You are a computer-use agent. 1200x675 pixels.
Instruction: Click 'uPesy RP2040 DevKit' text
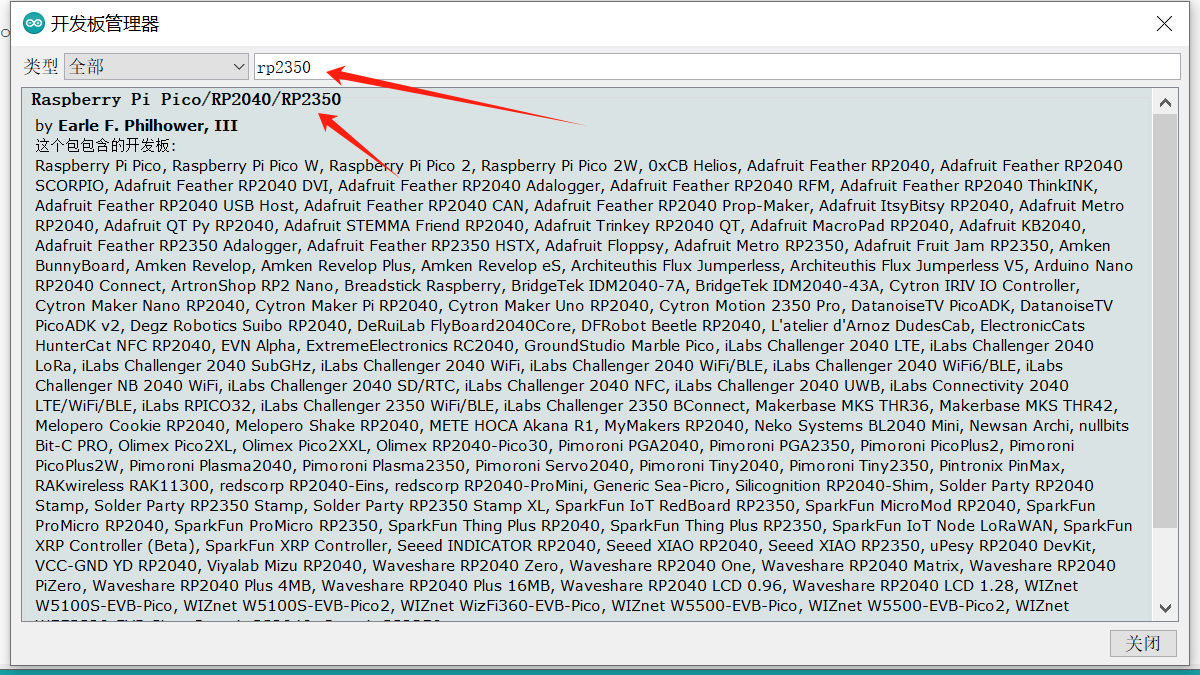tap(1012, 546)
